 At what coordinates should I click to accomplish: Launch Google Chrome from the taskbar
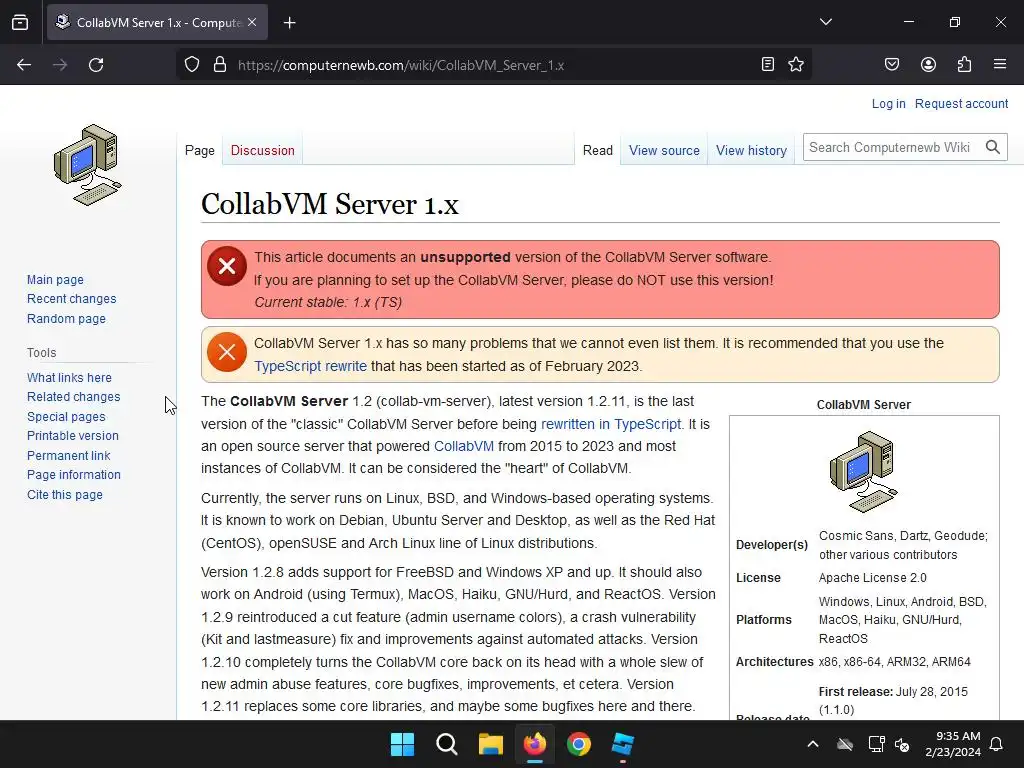click(579, 744)
